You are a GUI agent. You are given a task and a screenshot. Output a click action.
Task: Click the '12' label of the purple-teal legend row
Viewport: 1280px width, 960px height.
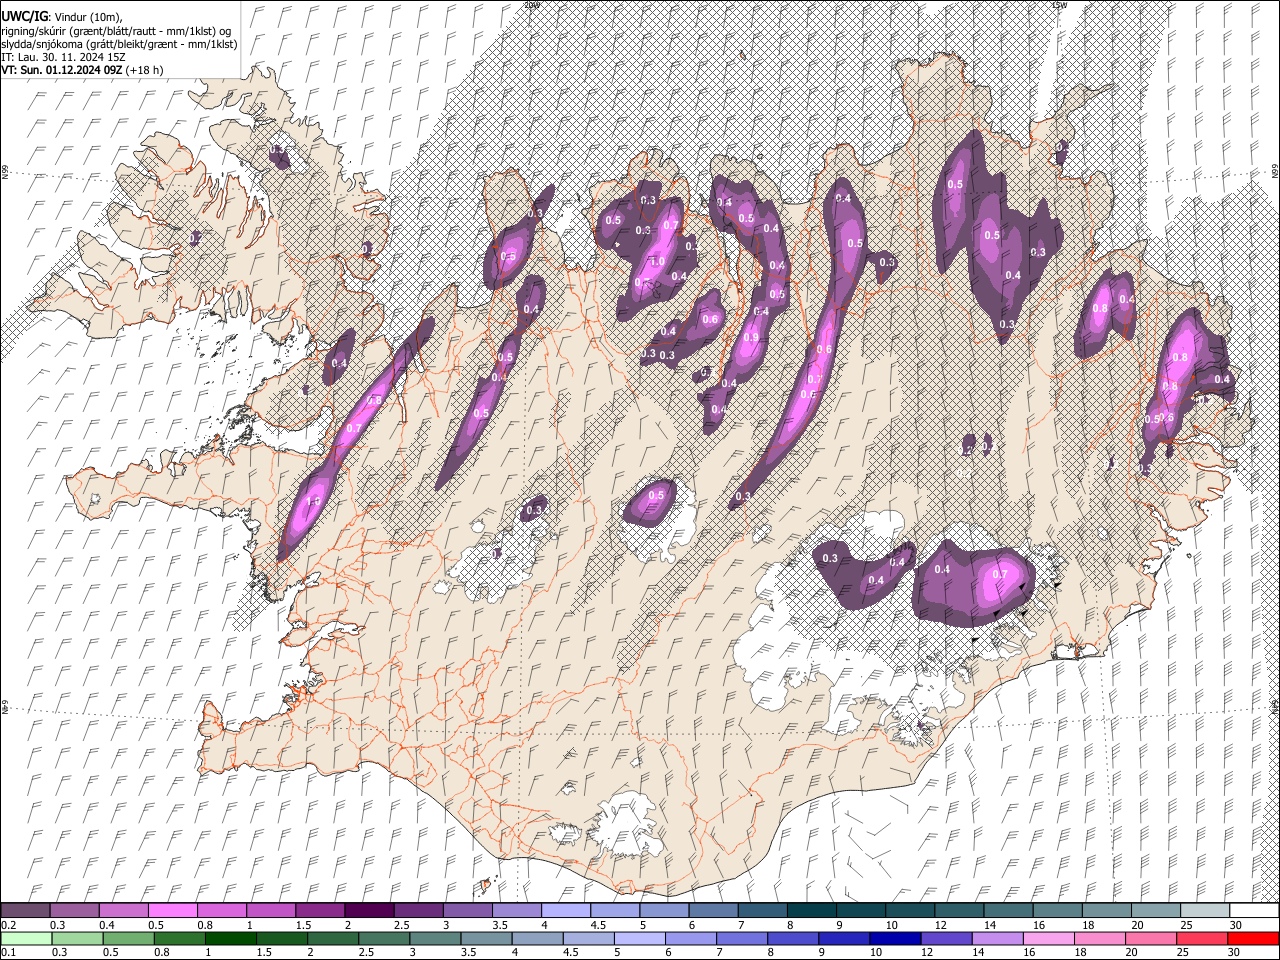click(x=941, y=925)
